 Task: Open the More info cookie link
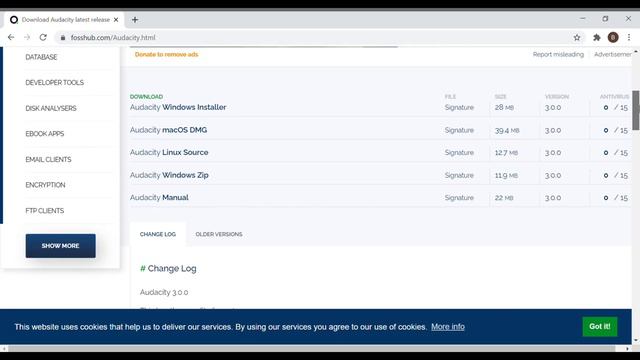[448, 327]
